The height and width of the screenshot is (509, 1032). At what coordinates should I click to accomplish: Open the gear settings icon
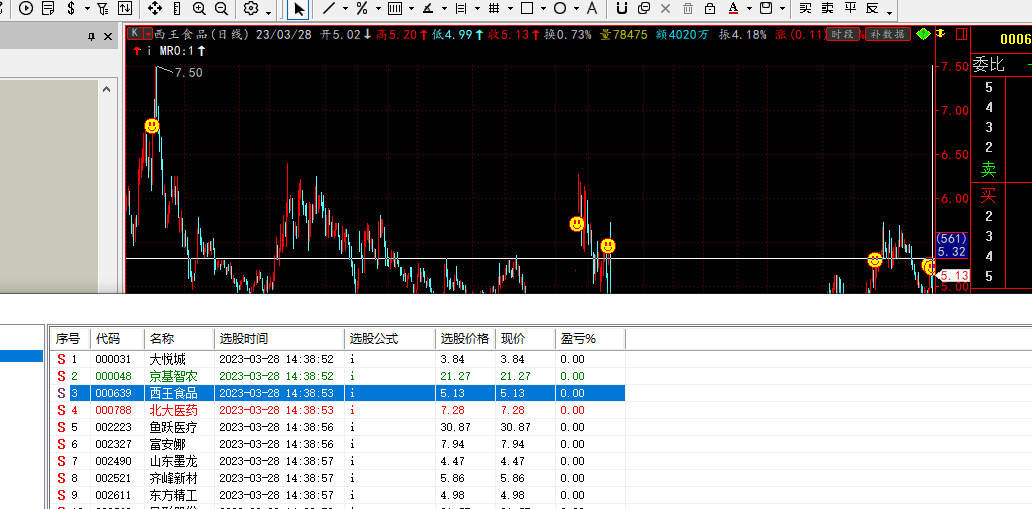250,9
